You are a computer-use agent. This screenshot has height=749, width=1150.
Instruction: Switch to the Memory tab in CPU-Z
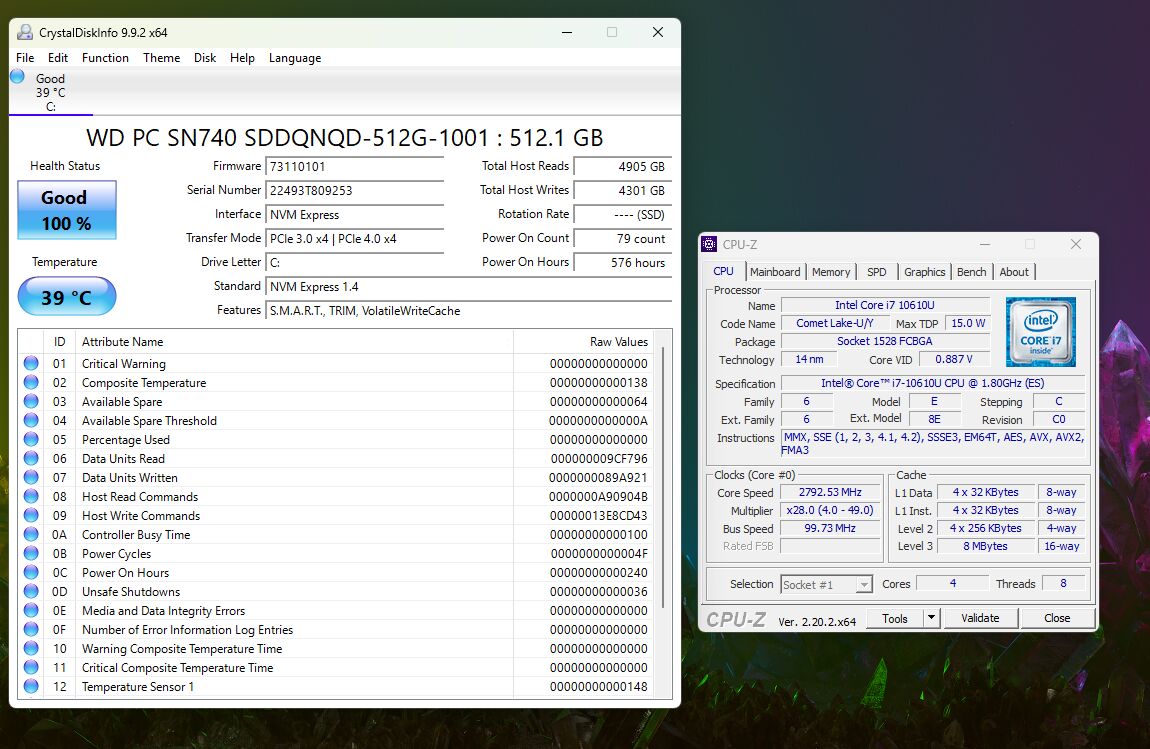pyautogui.click(x=831, y=272)
